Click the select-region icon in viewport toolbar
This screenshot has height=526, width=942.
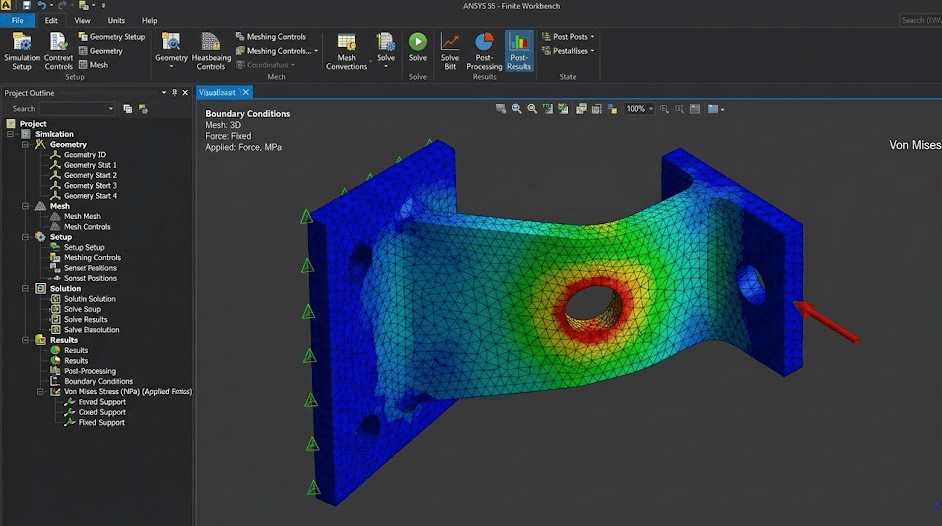(500, 109)
